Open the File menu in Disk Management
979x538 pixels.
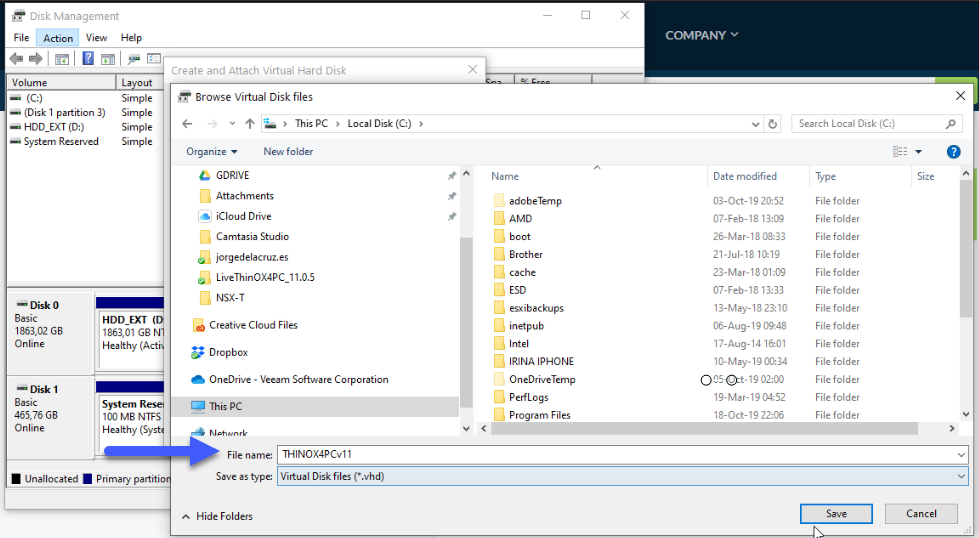coord(21,37)
